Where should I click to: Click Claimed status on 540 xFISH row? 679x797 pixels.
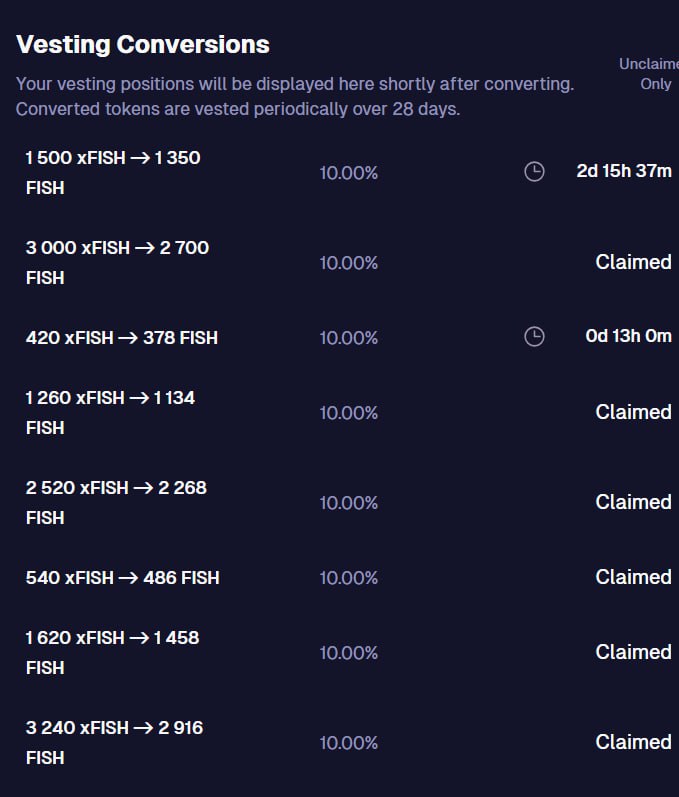coord(633,577)
